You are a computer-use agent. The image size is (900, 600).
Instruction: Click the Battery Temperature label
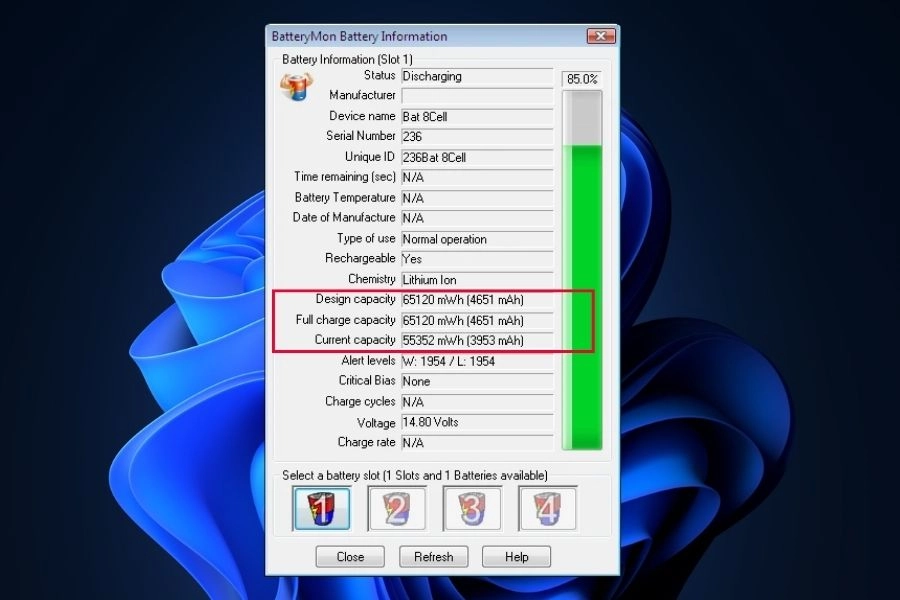click(345, 198)
